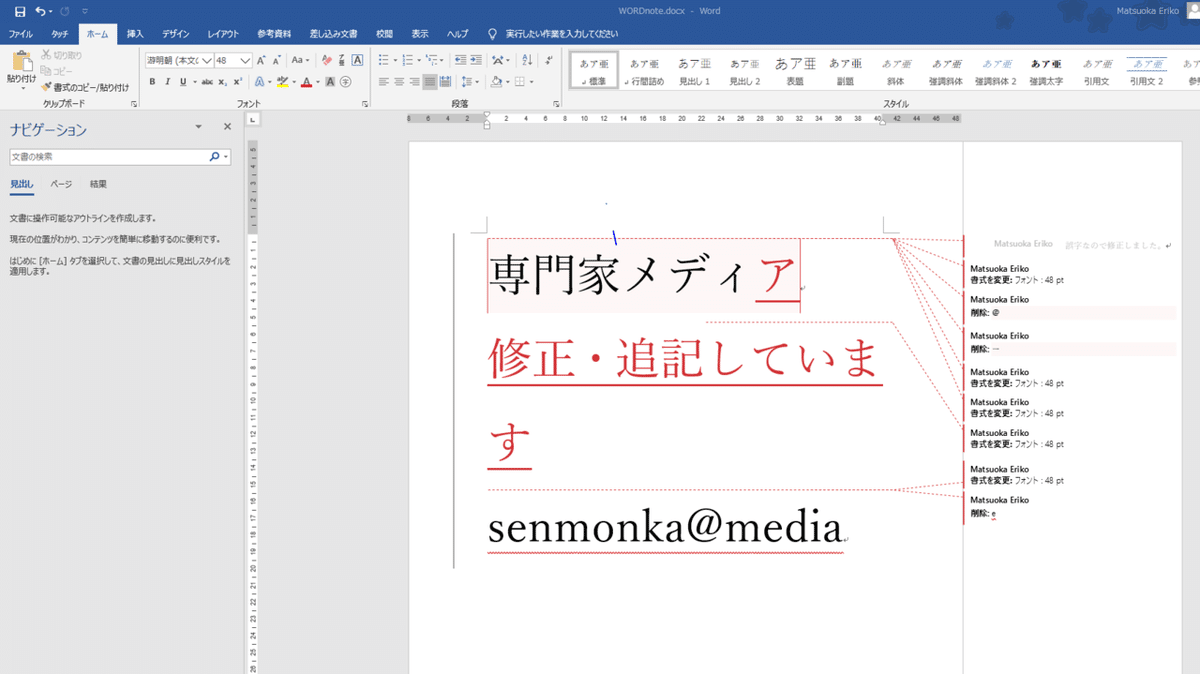Close the Navigation pane
This screenshot has width=1200, height=674.
(x=227, y=127)
